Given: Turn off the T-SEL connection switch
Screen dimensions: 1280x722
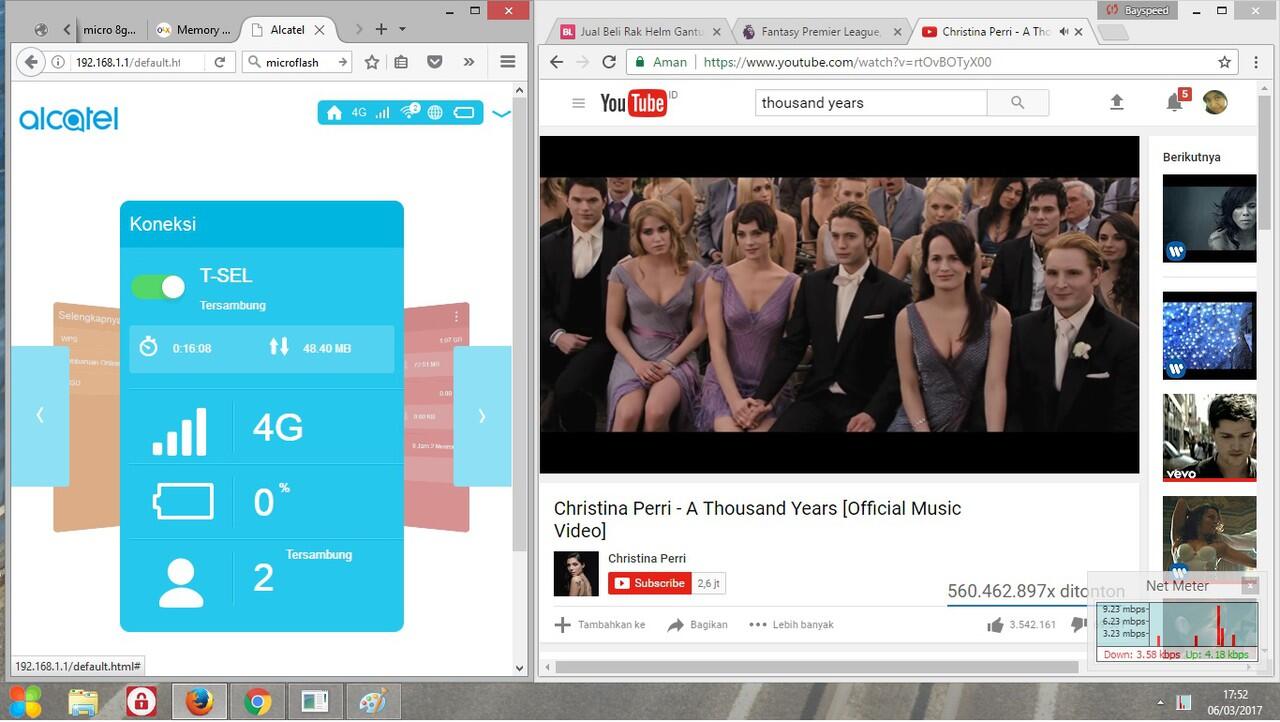Looking at the screenshot, I should (159, 287).
